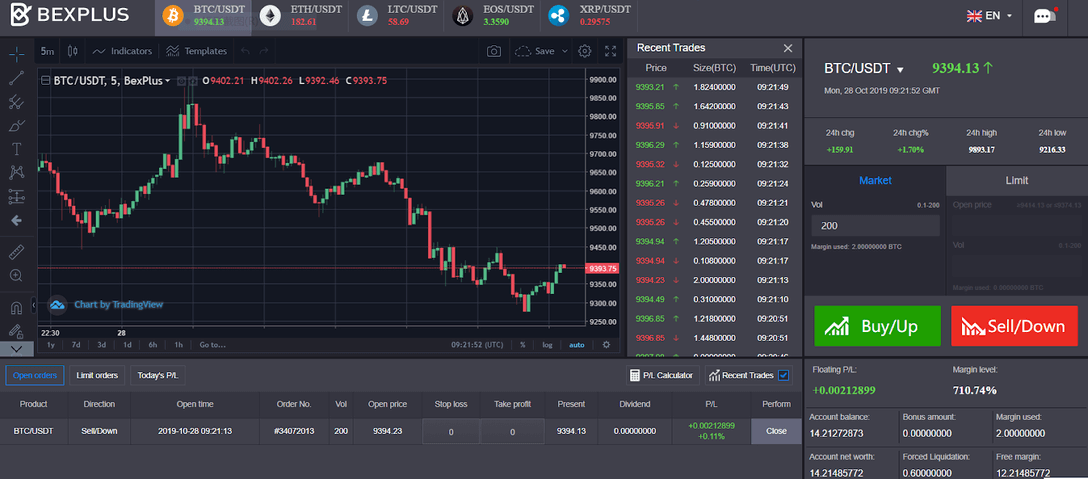Open chart settings gear icon
The height and width of the screenshot is (479, 1088).
(x=585, y=51)
